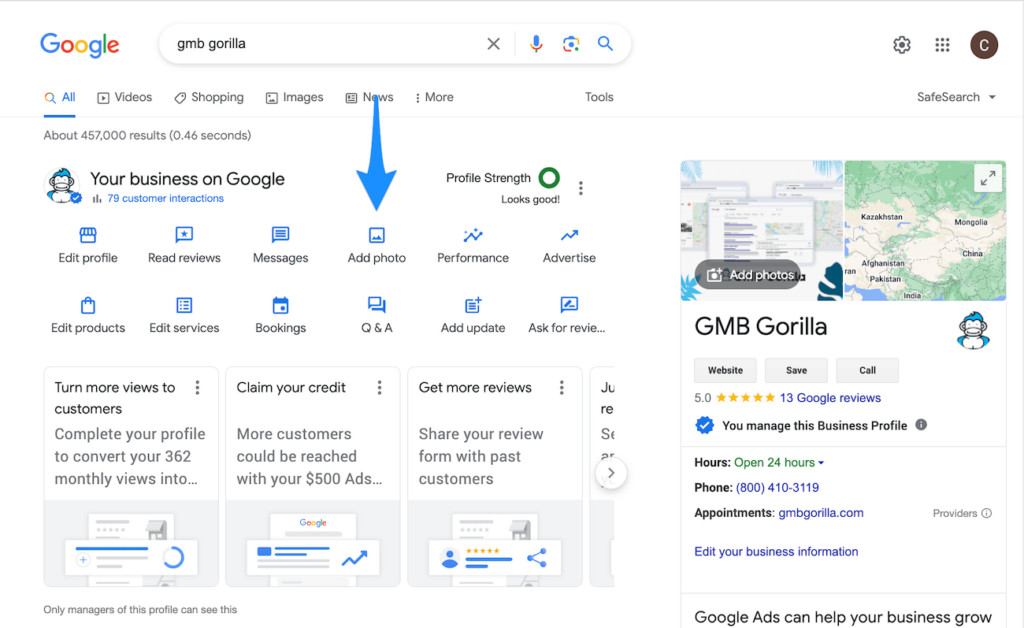Screen dimensions: 1024x628
Task: Expand the Open 24 hours dropdown
Action: 778,462
